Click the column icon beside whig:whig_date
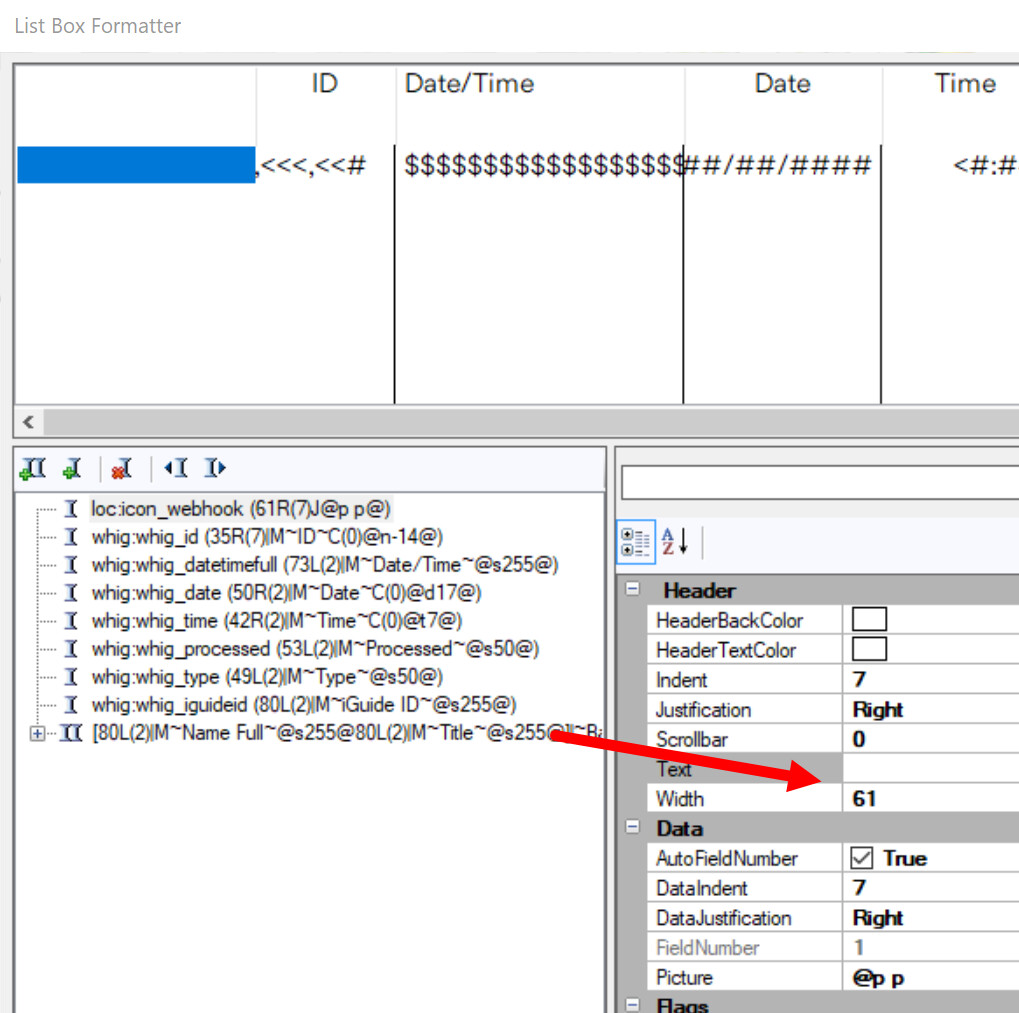This screenshot has width=1019, height=1013. click(x=70, y=593)
